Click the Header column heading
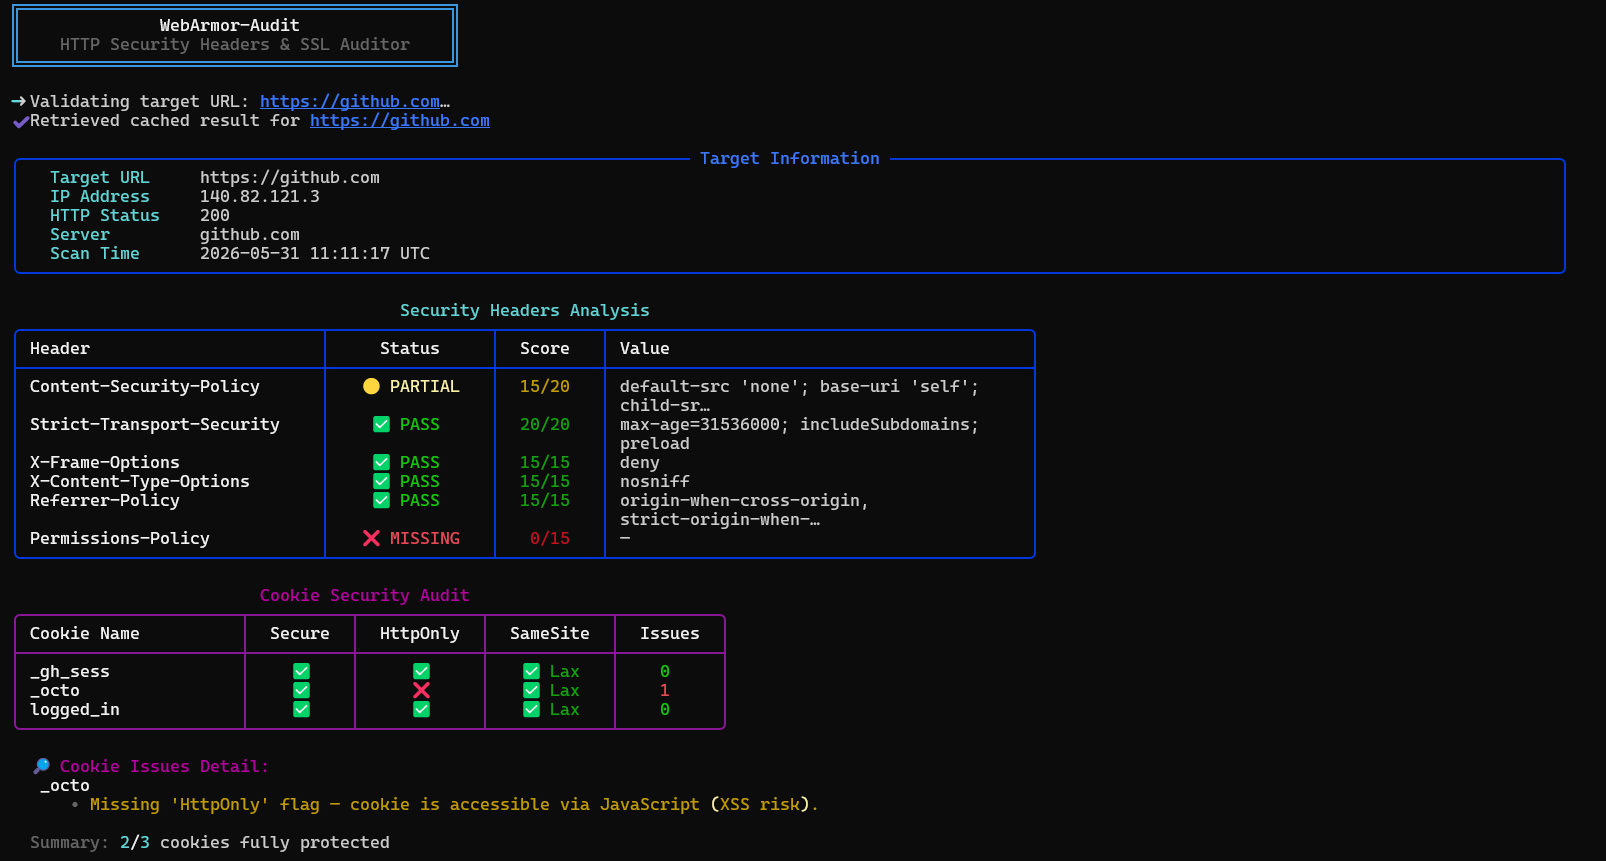This screenshot has height=861, width=1606. coord(60,348)
